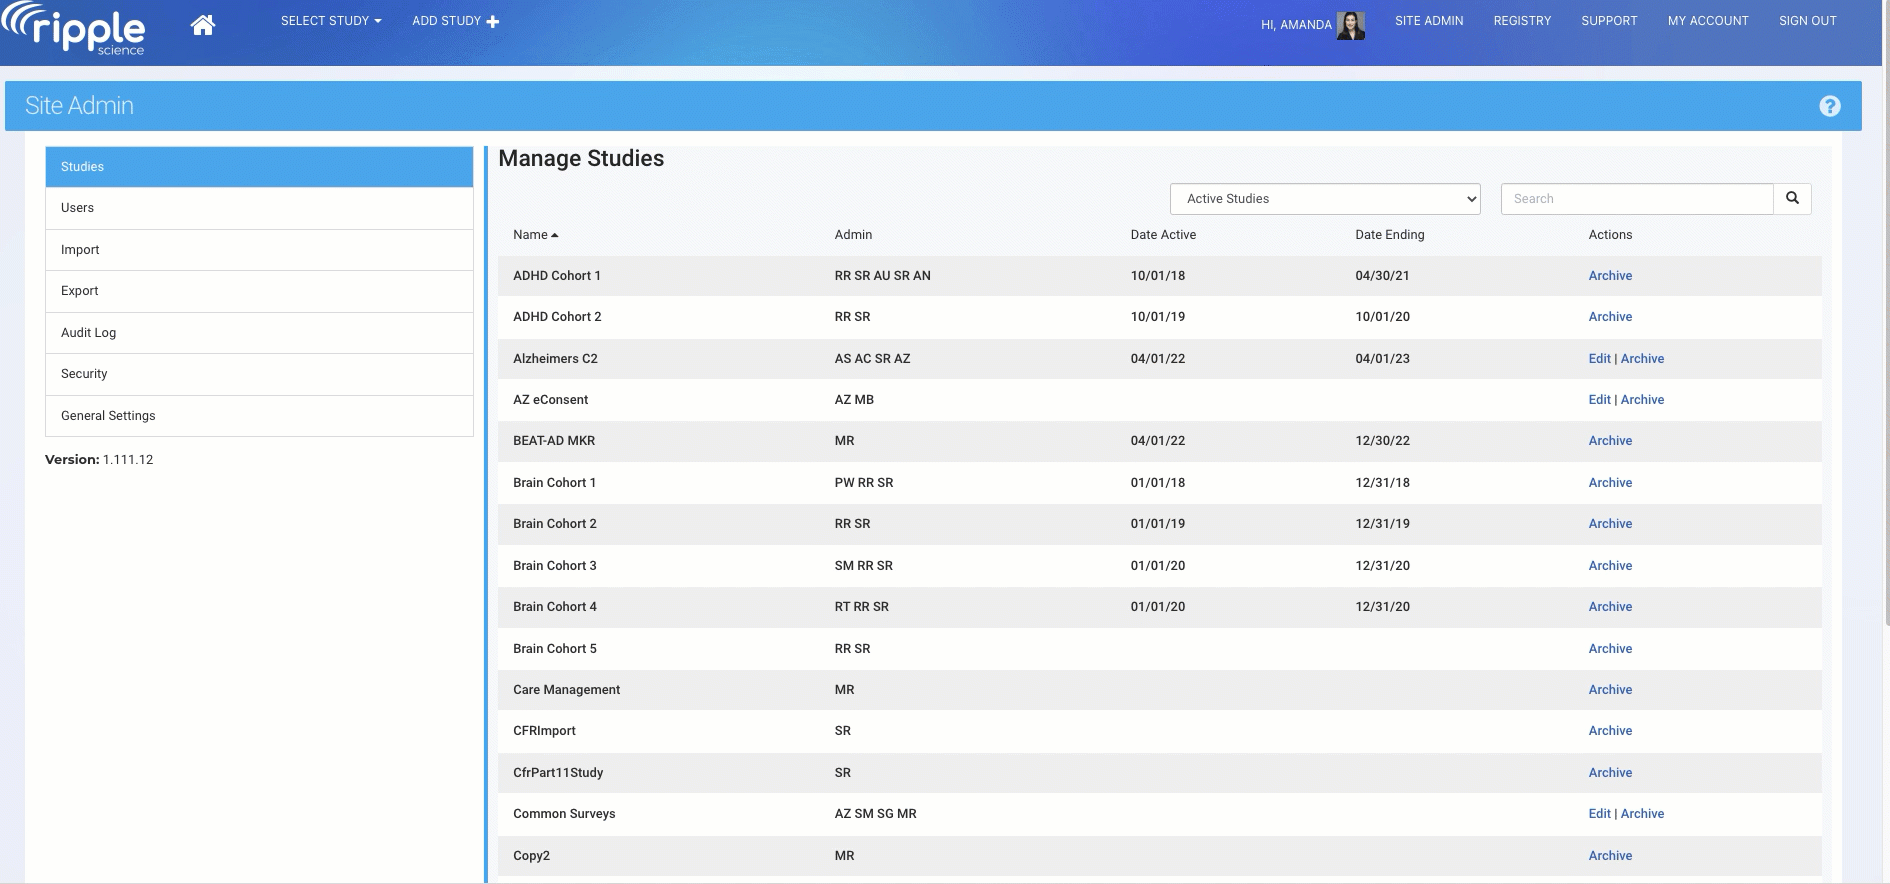Select General Settings in sidebar
1890x884 pixels.
click(x=259, y=416)
